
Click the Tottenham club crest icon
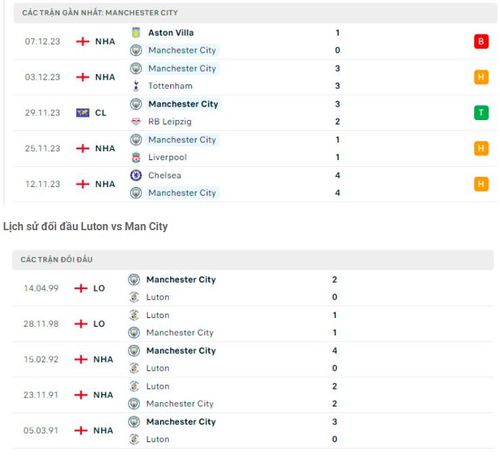coord(136,86)
